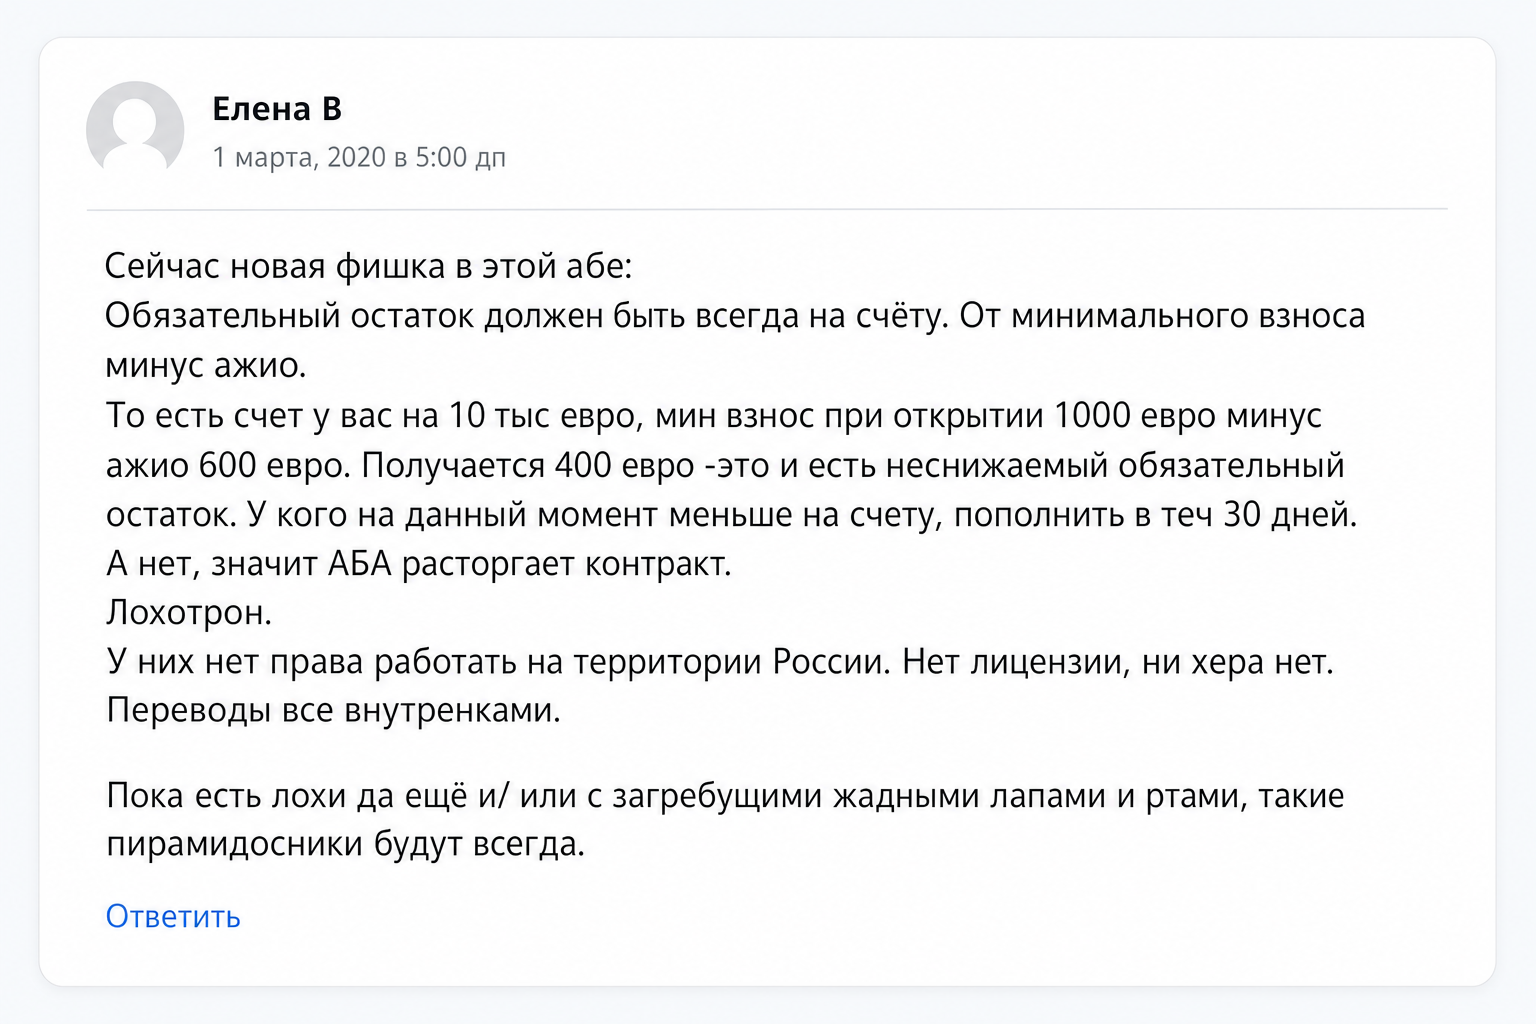Click the line starting То есть счет у вас
The height and width of the screenshot is (1024, 1536).
(x=714, y=416)
